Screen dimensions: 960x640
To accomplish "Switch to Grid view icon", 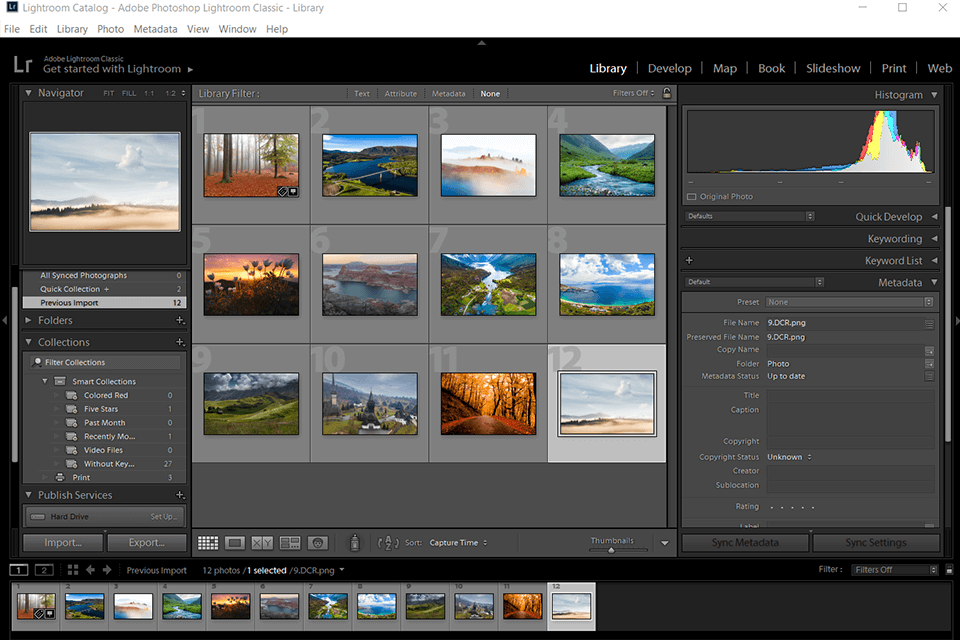I will 208,543.
